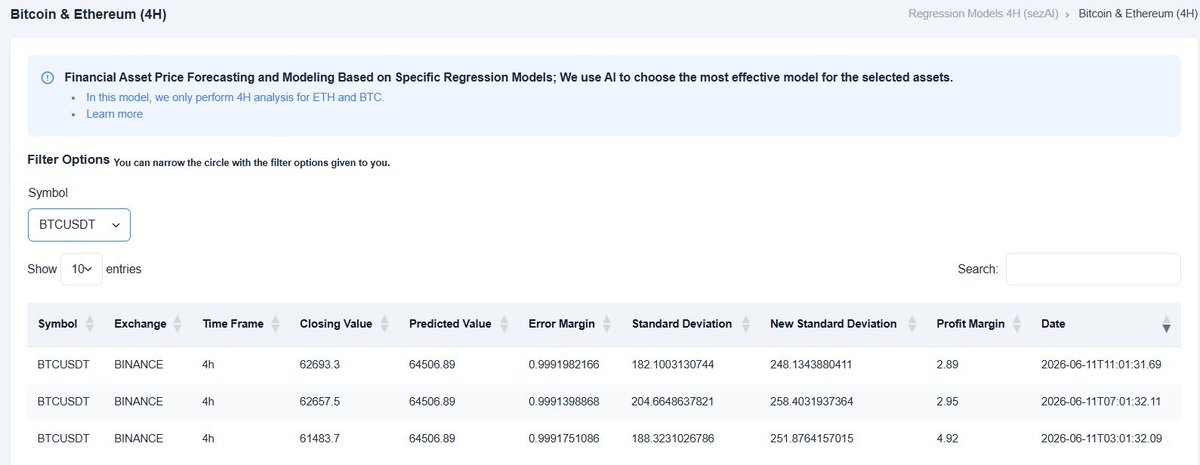
Task: Click the date 2026-06-11T03:01:32.09
Action: (1102, 437)
